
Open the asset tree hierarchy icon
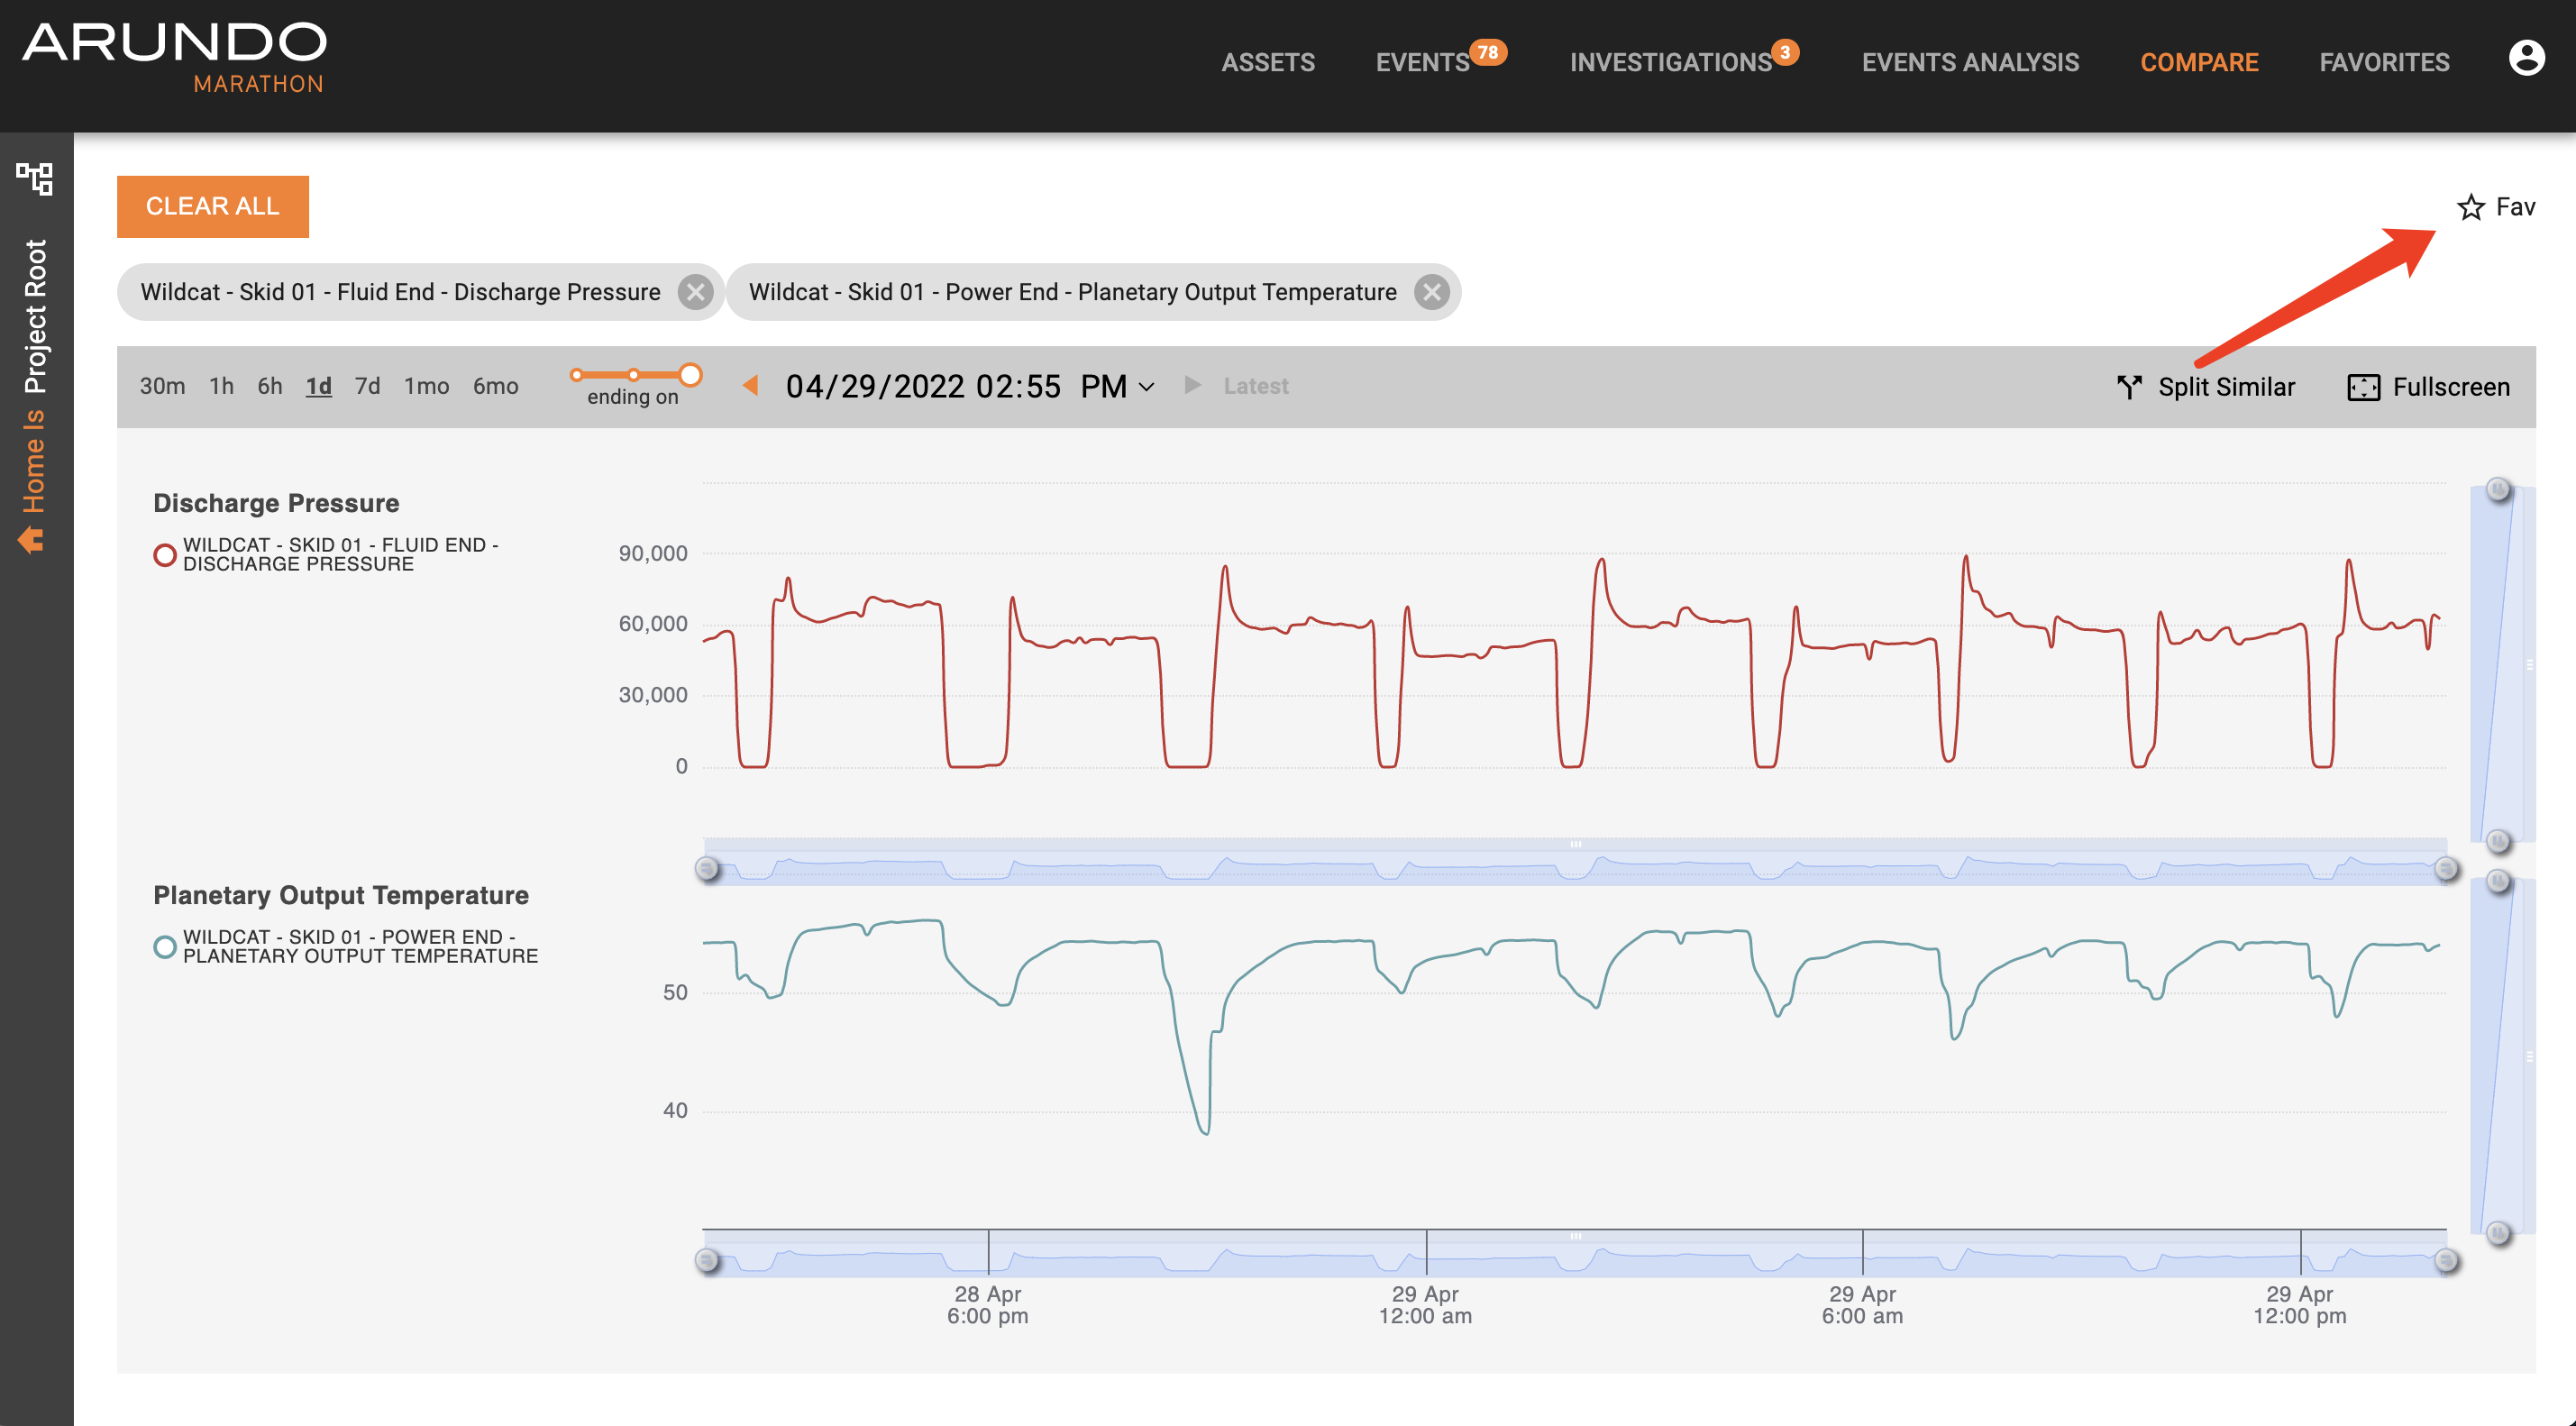(34, 179)
